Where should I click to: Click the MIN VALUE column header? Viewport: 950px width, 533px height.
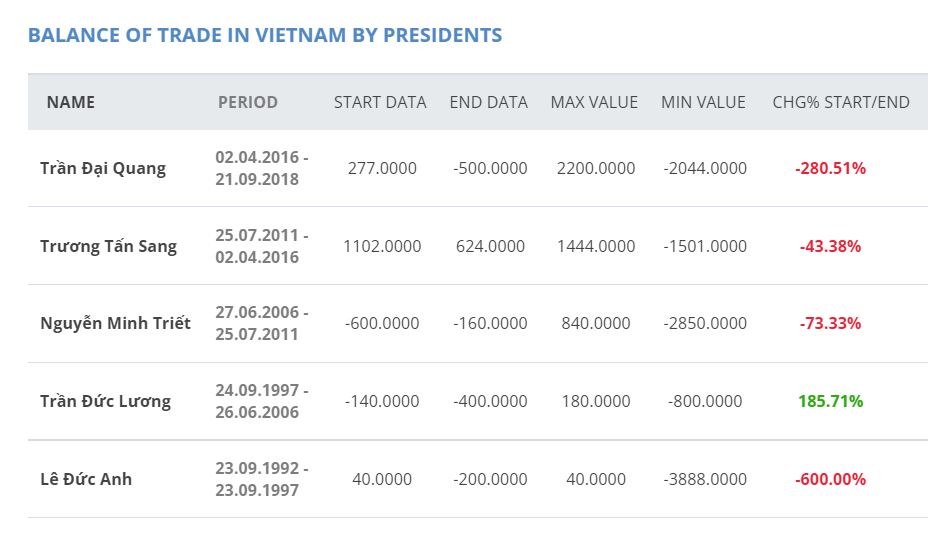pos(703,102)
